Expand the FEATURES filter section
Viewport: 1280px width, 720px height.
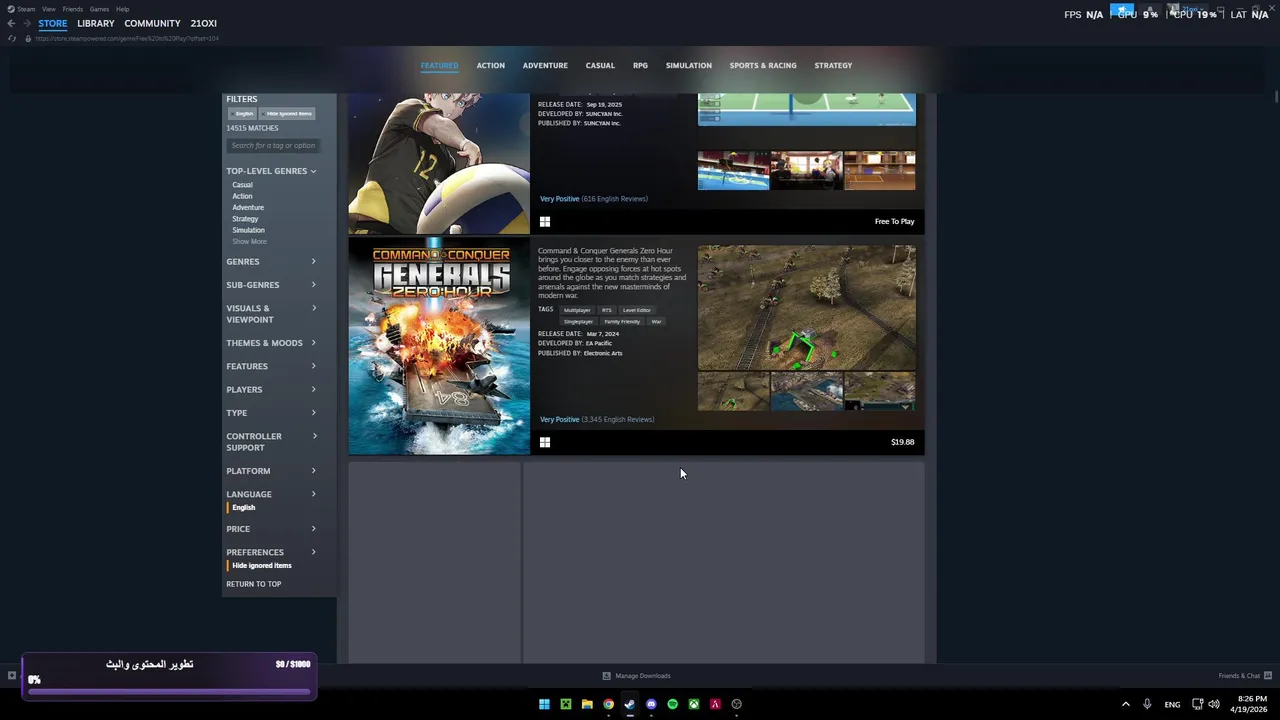(271, 366)
